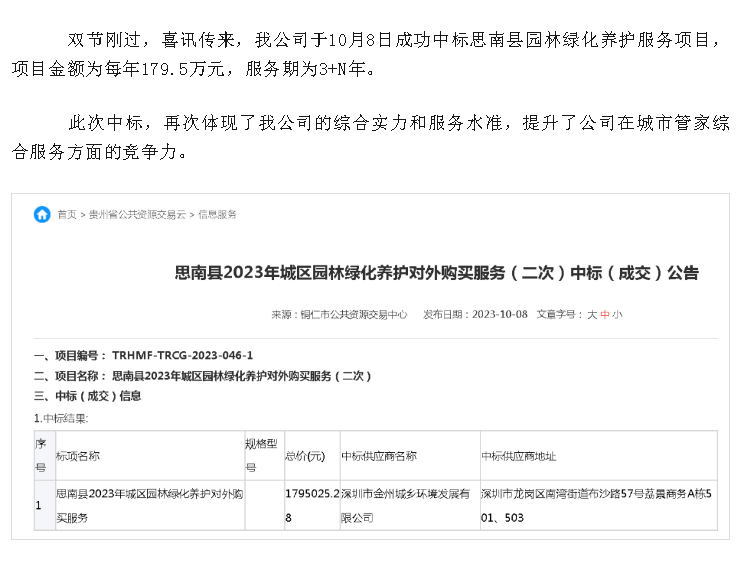
Task: Click supplier name 深圳市金州城乡环境发展有限公司 cell
Action: point(405,505)
